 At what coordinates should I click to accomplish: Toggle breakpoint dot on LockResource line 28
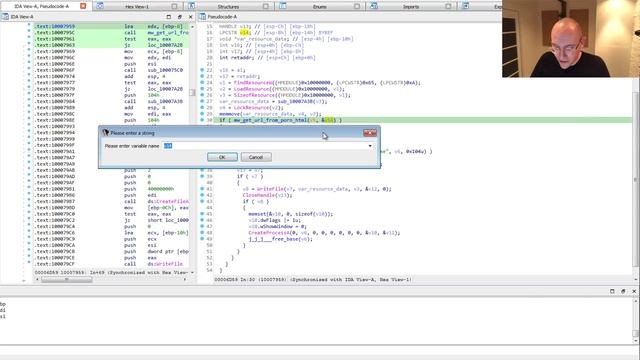(x=202, y=107)
